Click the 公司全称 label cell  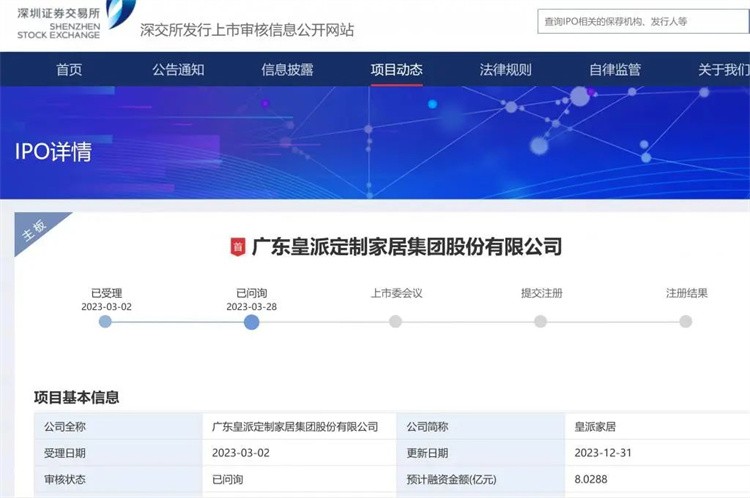point(118,426)
